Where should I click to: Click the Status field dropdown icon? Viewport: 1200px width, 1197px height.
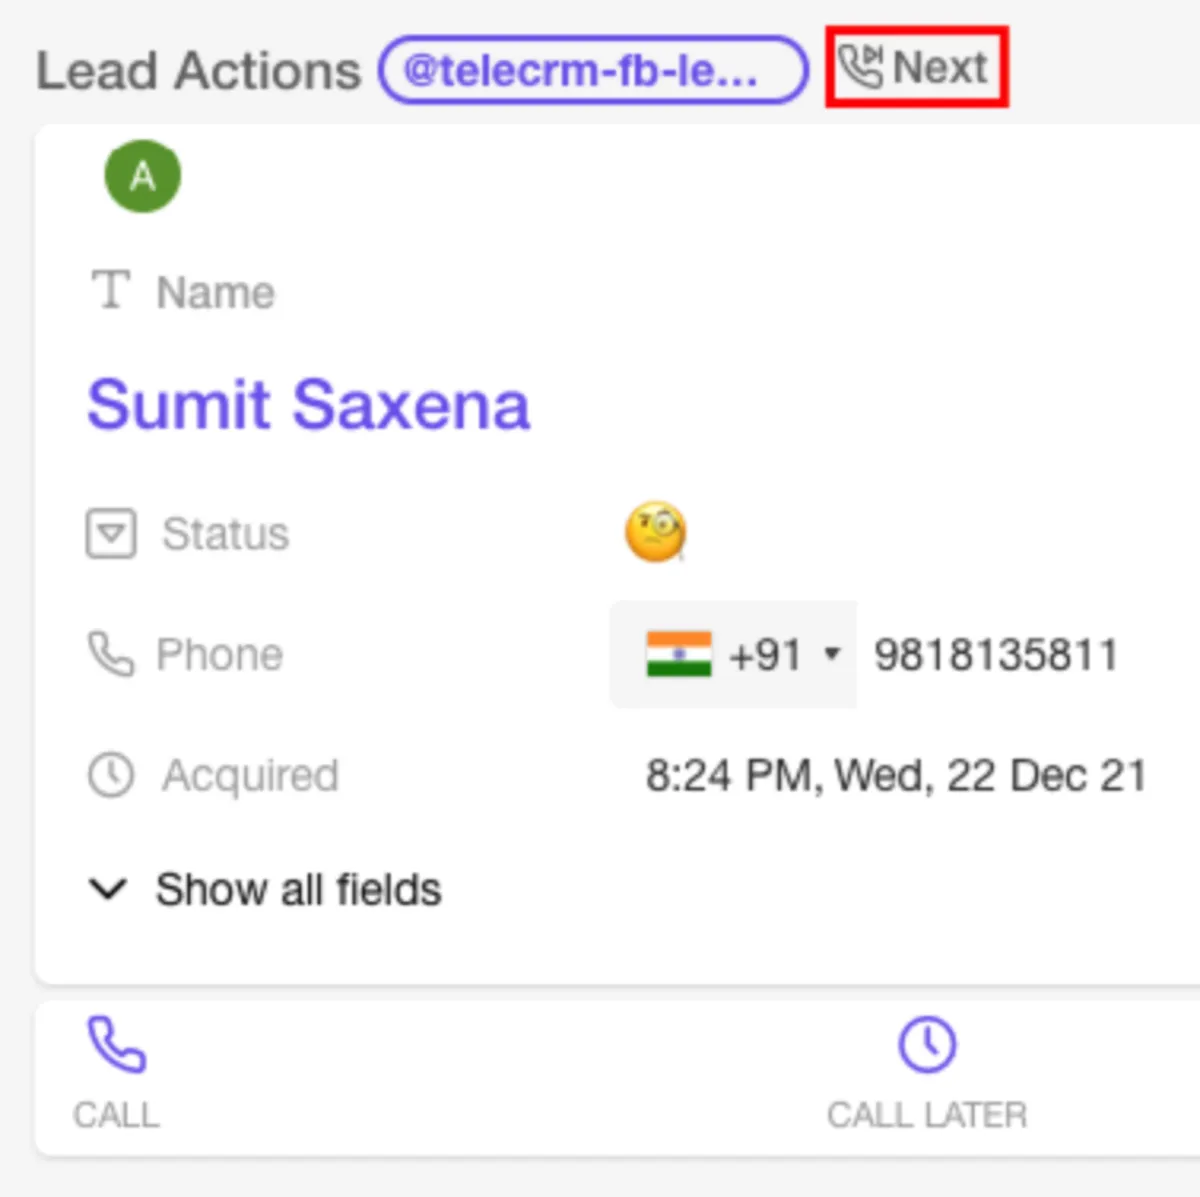point(110,533)
